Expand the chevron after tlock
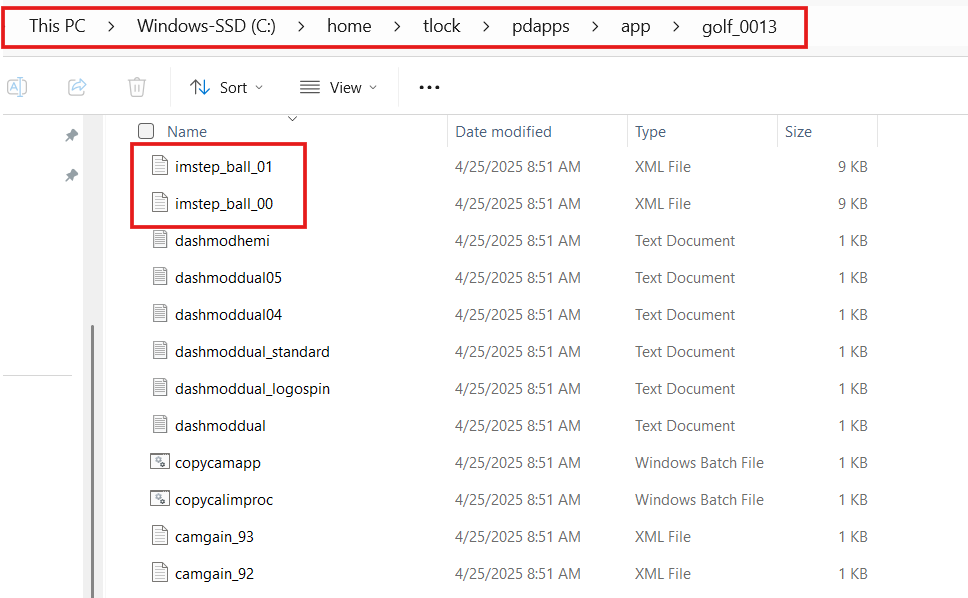This screenshot has width=968, height=598. pyautogui.click(x=486, y=27)
